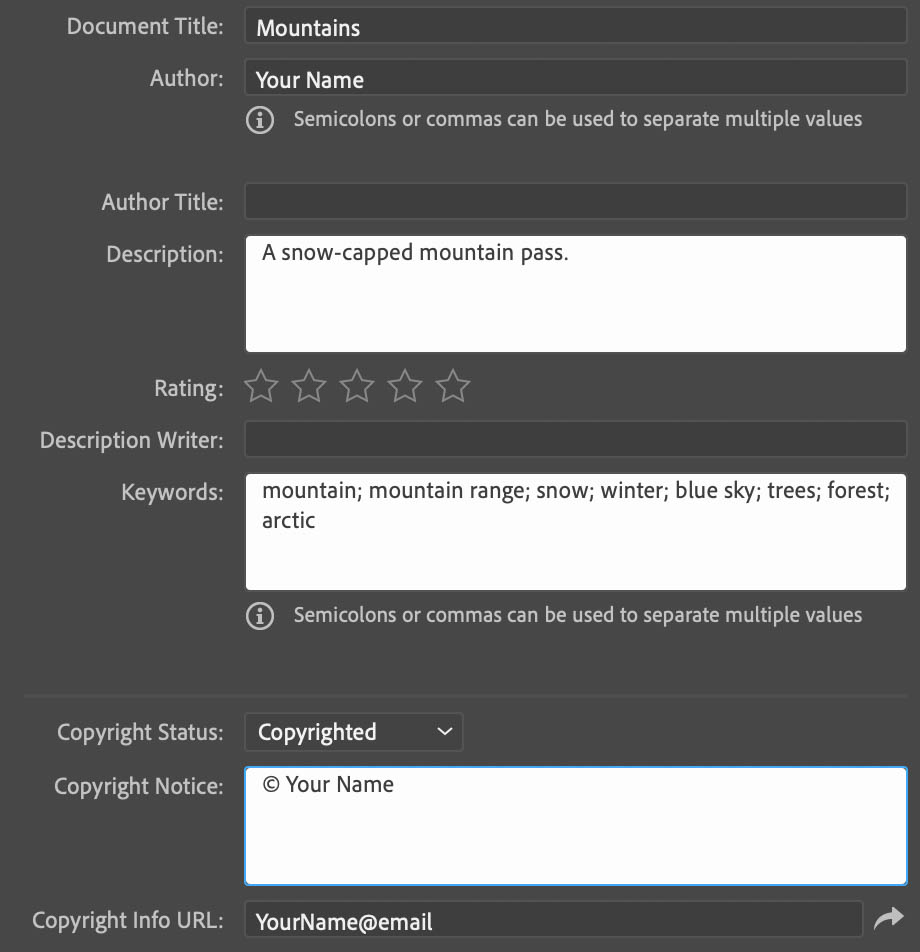The width and height of the screenshot is (920, 952).
Task: Click the fourth rating star
Action: [x=404, y=386]
